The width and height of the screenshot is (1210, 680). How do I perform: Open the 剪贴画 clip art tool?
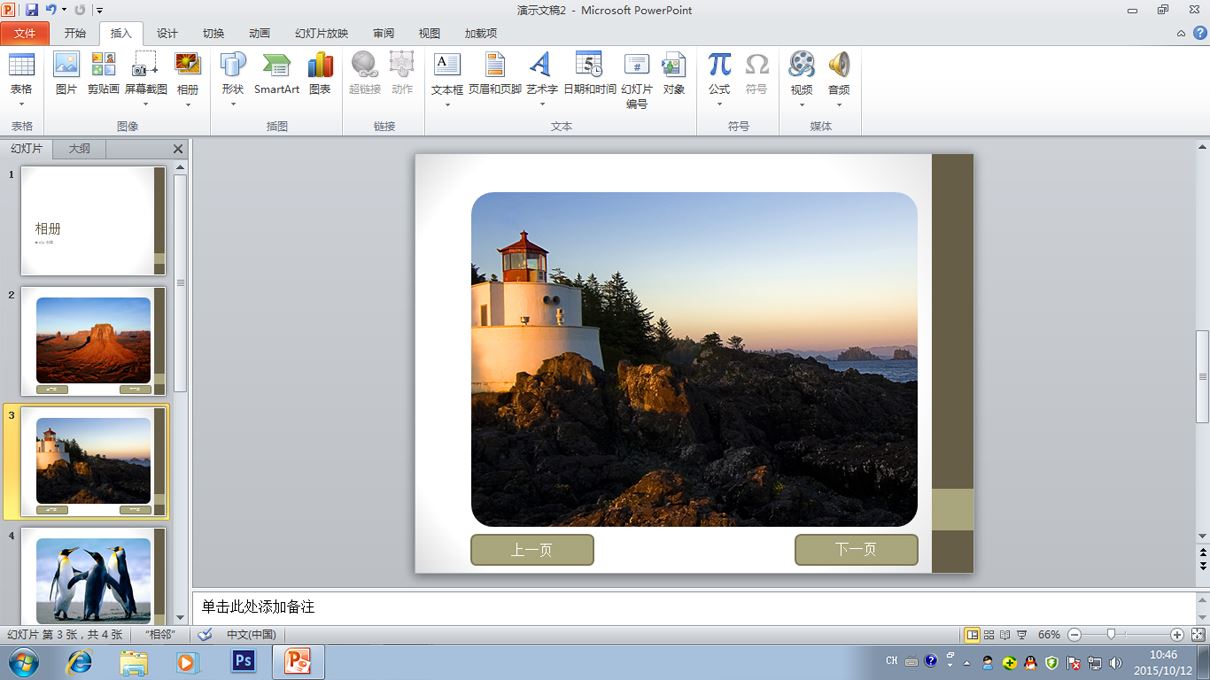(x=103, y=74)
